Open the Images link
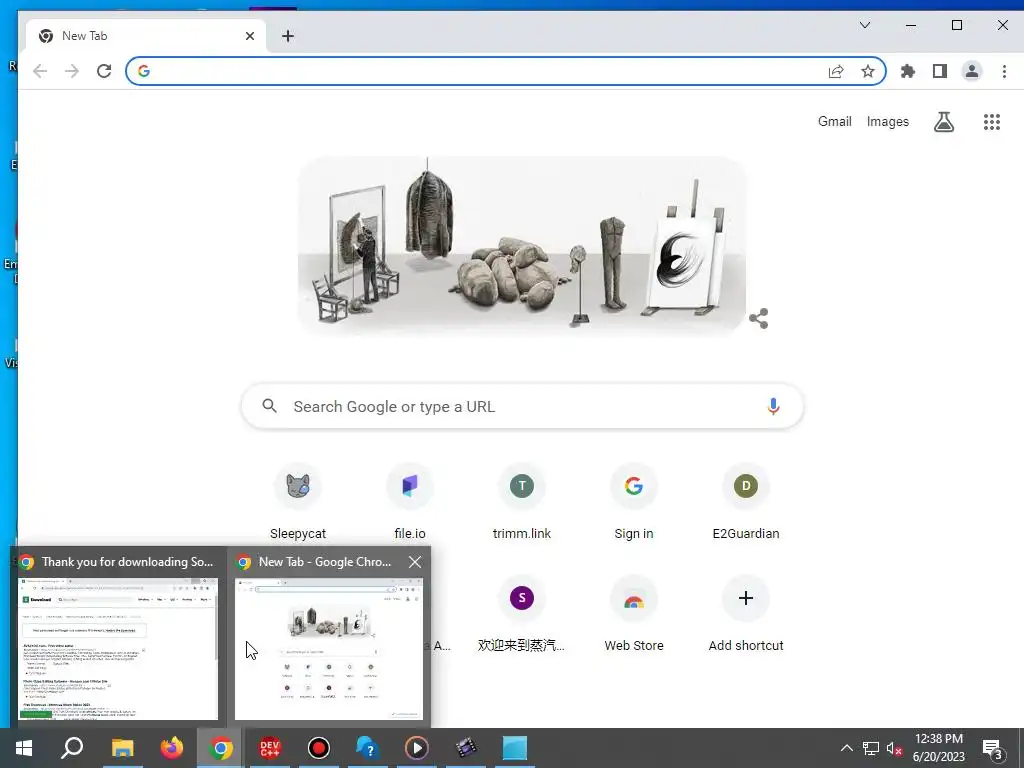This screenshot has height=768, width=1024. point(888,121)
